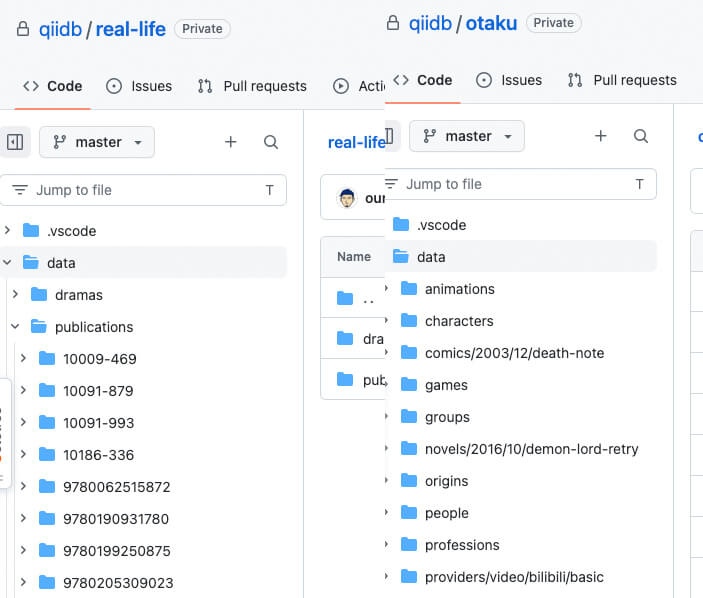Click the Name column header
Image resolution: width=703 pixels, height=598 pixels.
[354, 257]
